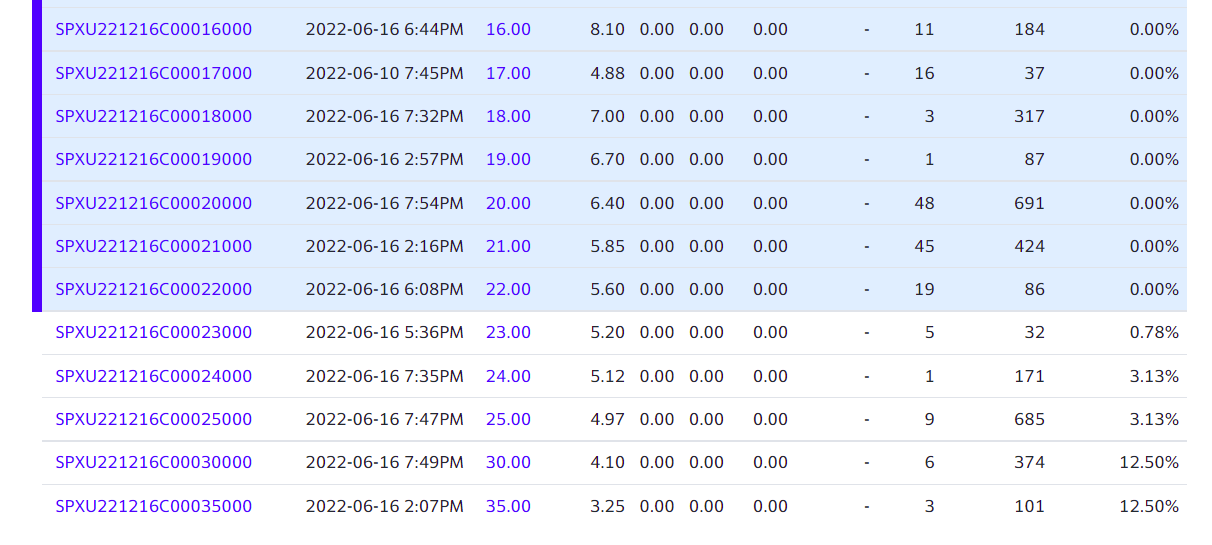Click trade date 2022-06-16 7:32PM
This screenshot has width=1212, height=545.
(385, 116)
